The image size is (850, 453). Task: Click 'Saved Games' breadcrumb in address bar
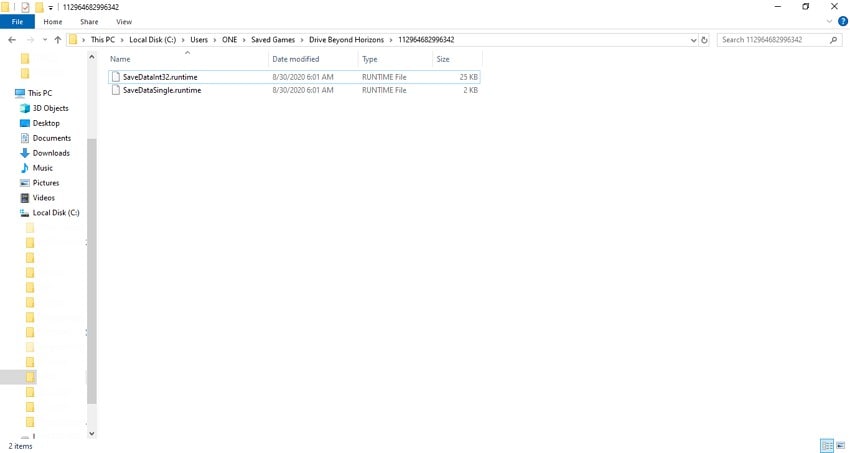[273, 40]
